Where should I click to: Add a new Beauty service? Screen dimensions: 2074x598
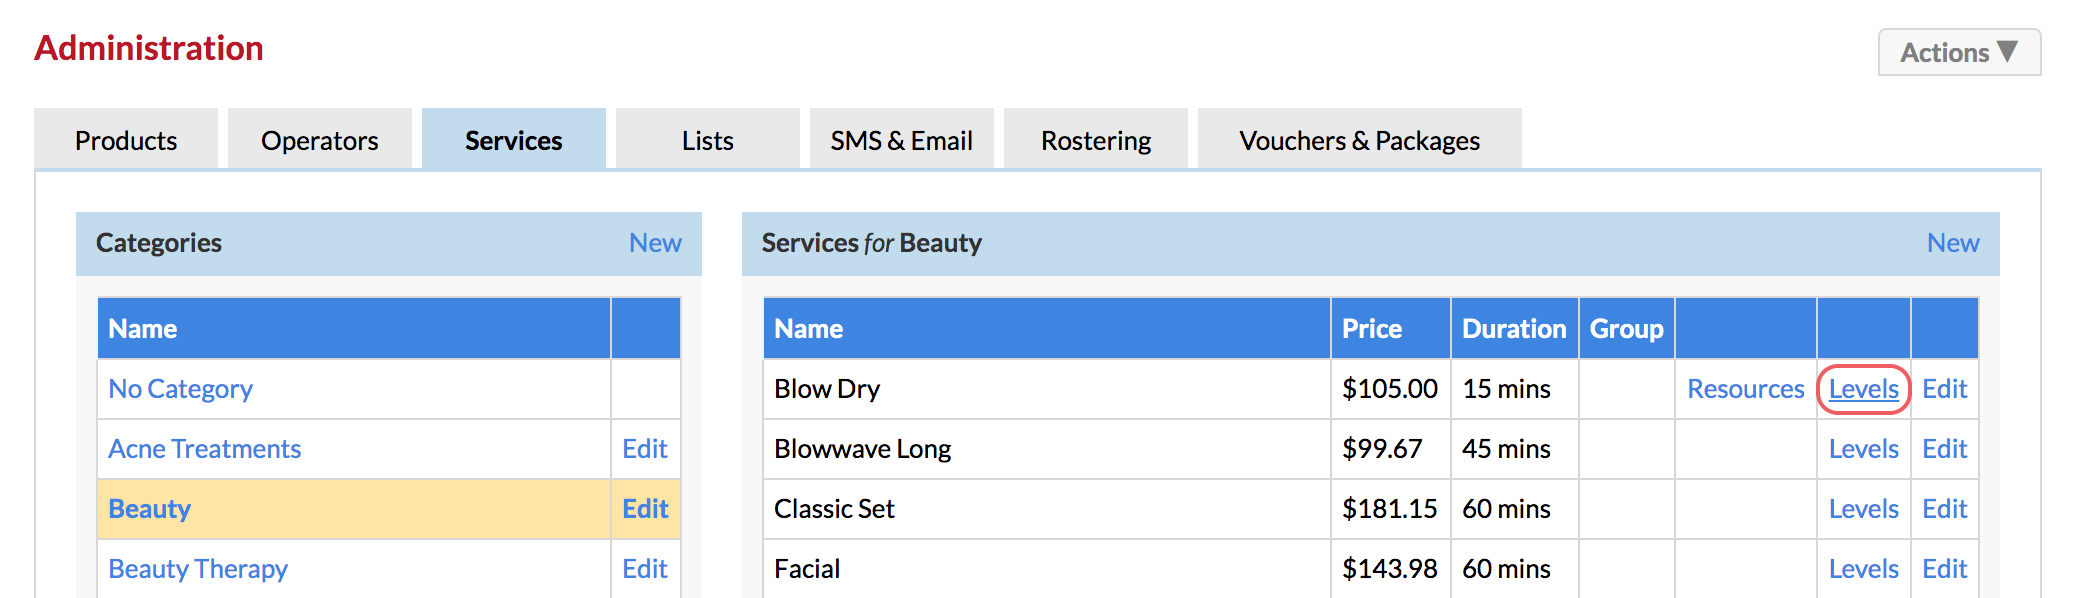click(1953, 243)
